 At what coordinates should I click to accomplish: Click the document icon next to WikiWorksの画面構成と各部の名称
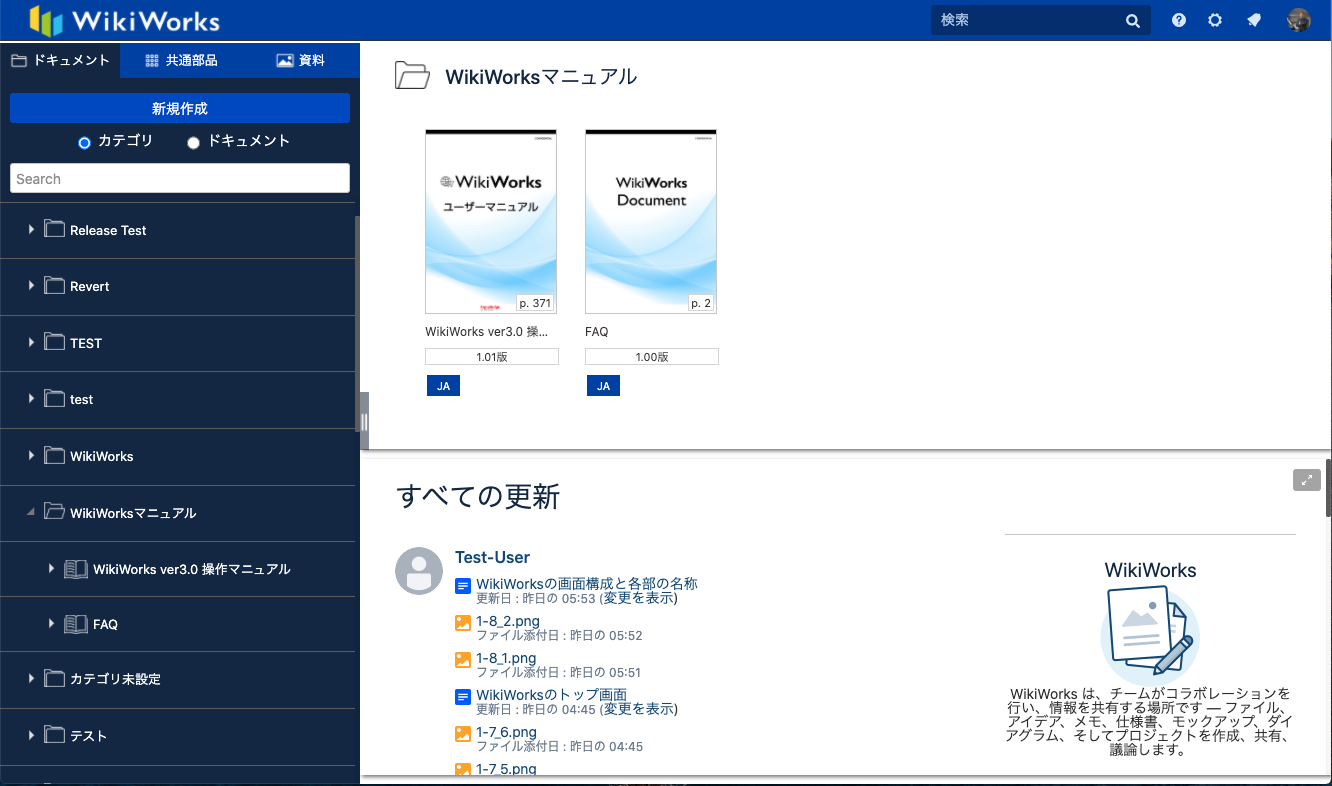[x=463, y=585]
